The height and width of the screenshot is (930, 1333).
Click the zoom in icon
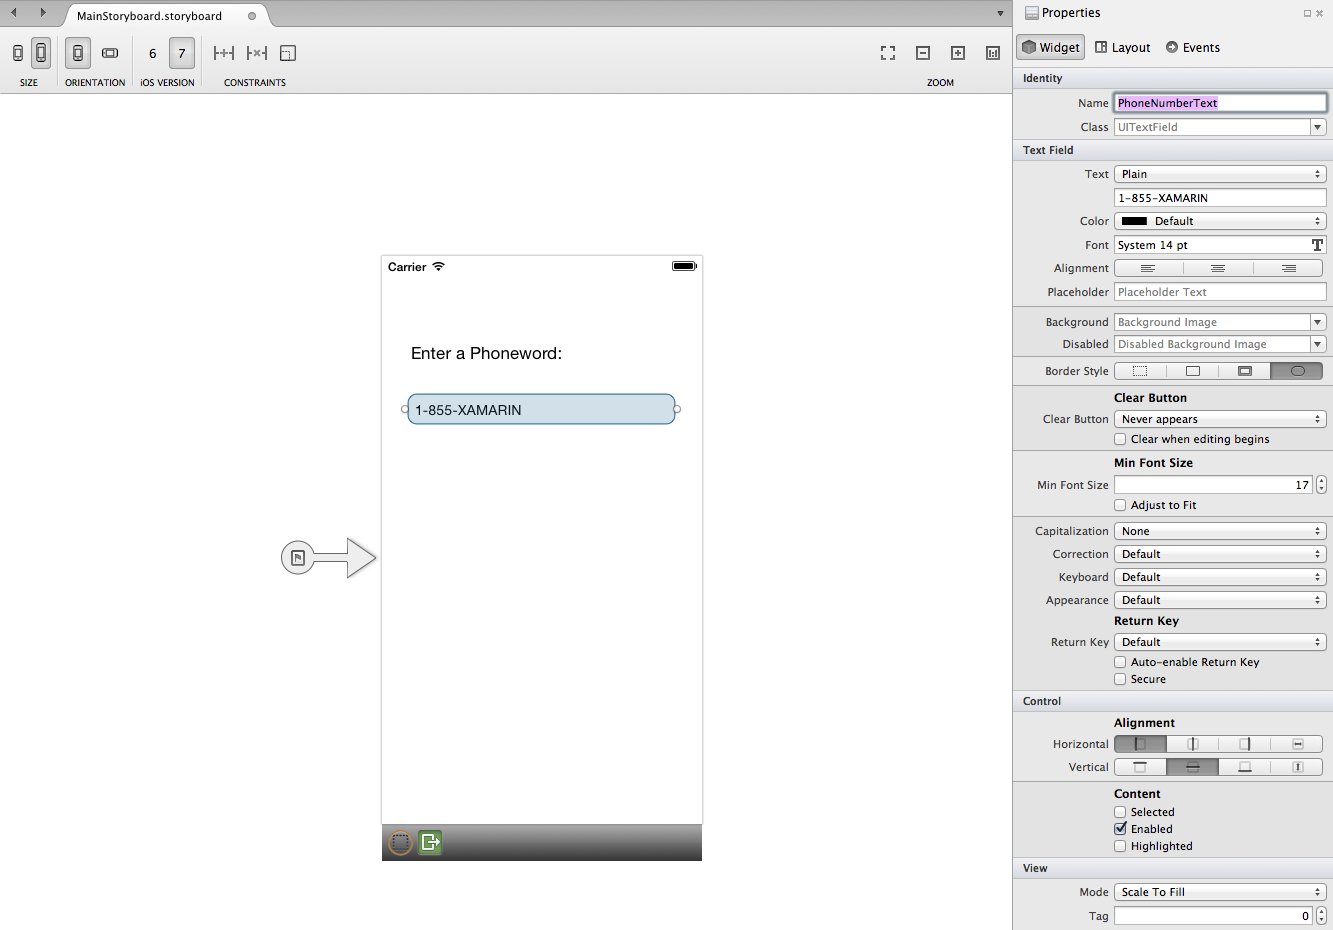(x=957, y=53)
